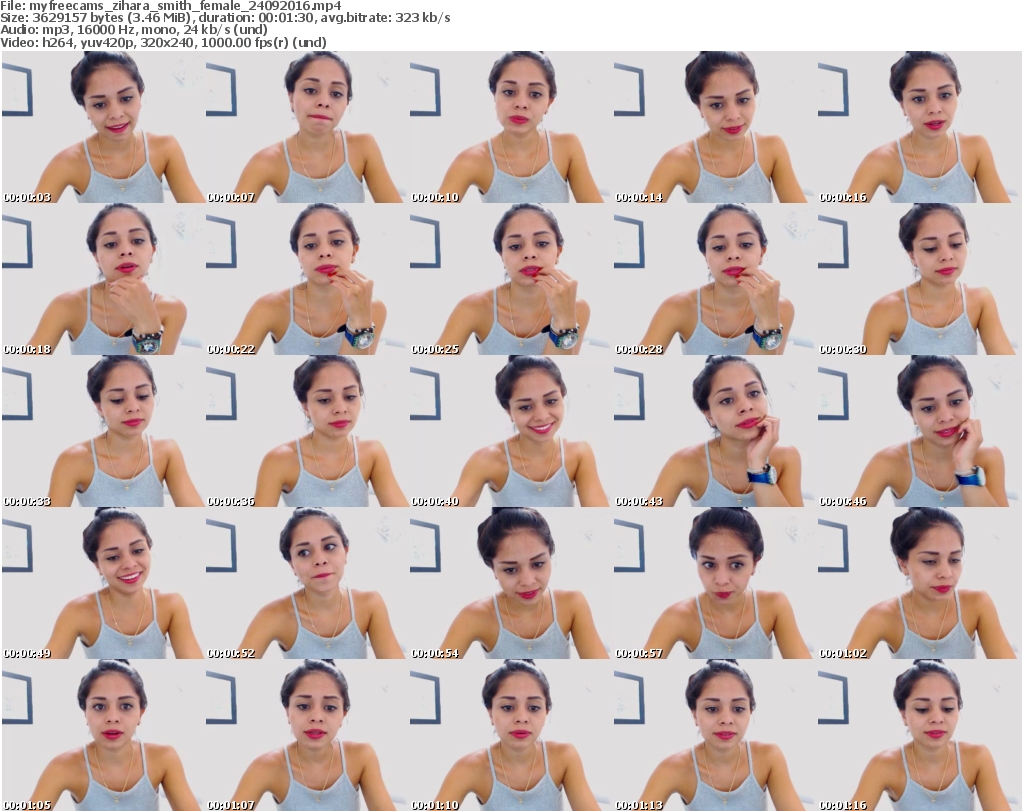Click the frame stamped 00:00:18
The width and height of the screenshot is (1024, 811).
coord(103,280)
